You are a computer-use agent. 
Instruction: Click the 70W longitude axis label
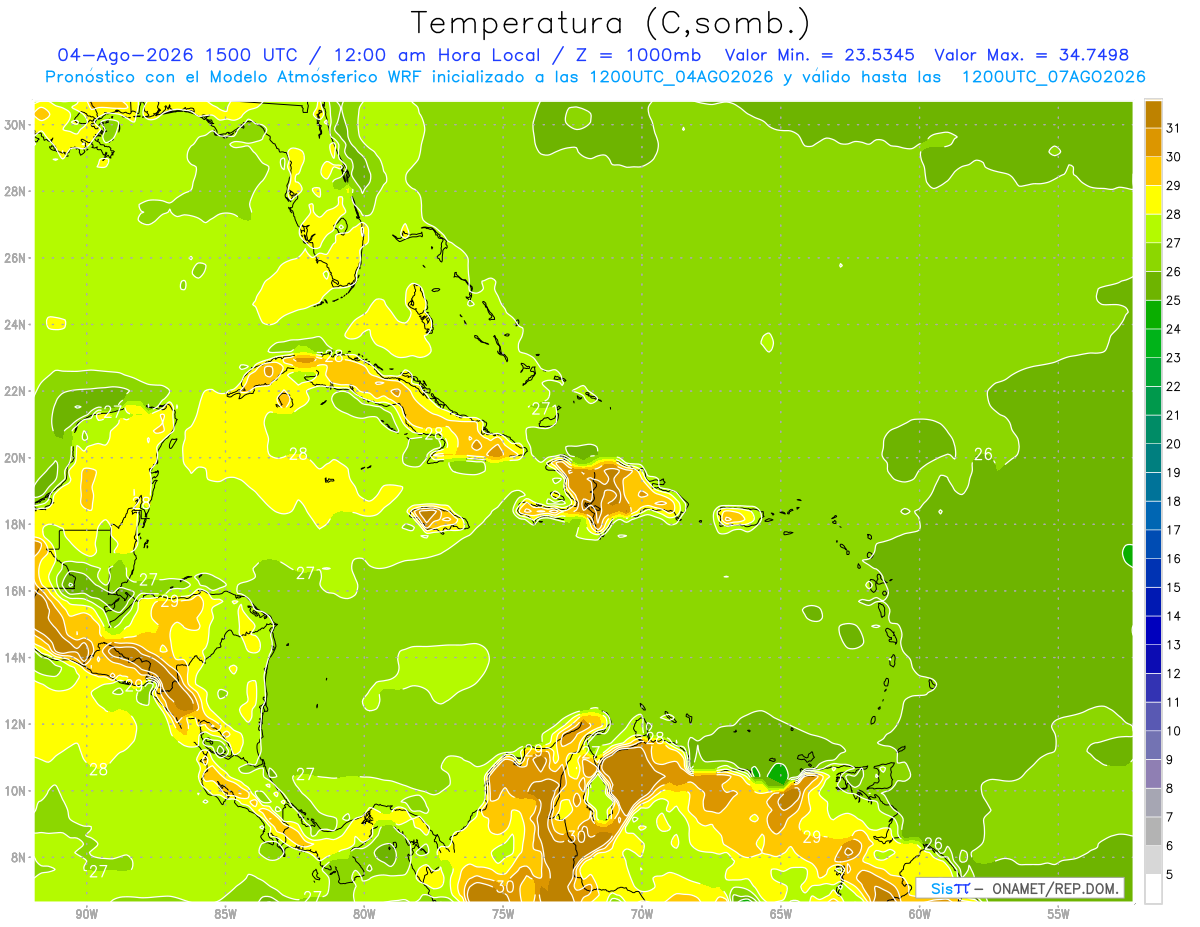coord(642,914)
